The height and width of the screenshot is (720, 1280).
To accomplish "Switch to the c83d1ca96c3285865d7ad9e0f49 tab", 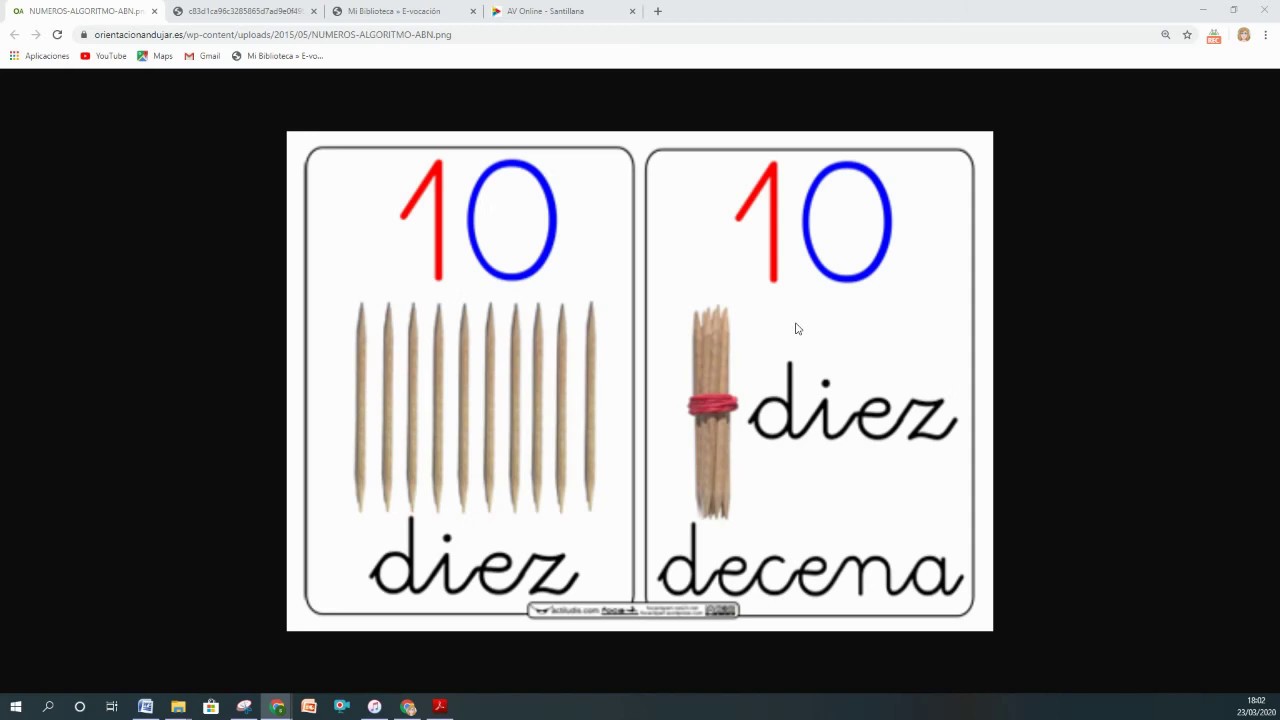I will click(243, 11).
